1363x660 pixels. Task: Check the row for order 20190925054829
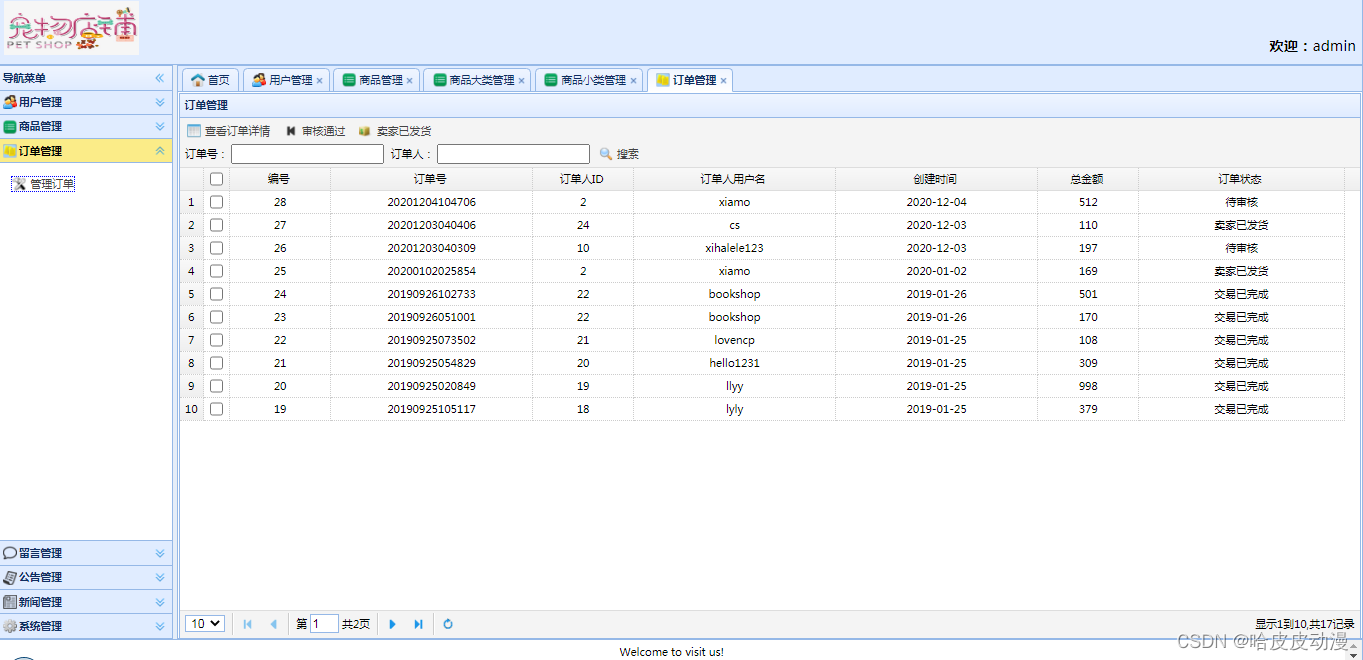pos(216,363)
